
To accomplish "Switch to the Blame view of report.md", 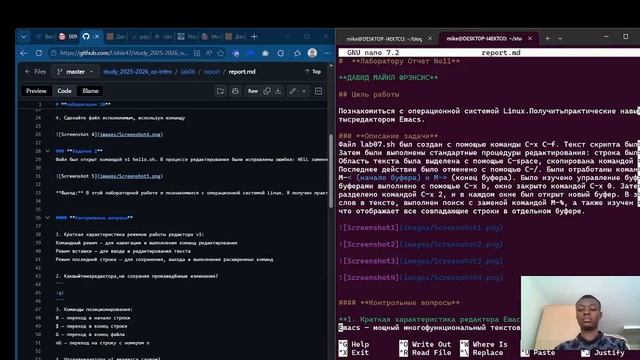I will (90, 91).
